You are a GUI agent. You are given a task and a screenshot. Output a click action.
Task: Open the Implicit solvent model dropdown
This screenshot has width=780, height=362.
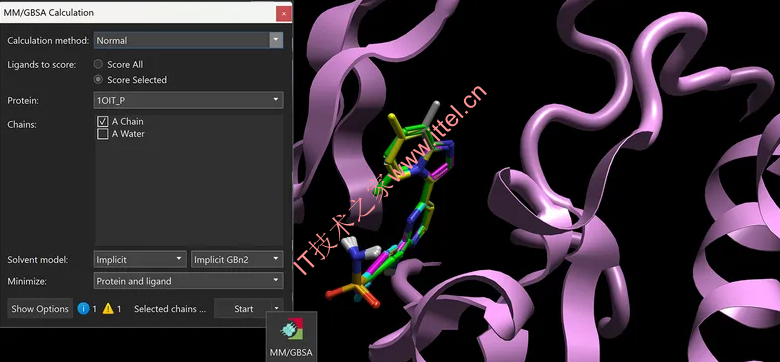pos(140,260)
